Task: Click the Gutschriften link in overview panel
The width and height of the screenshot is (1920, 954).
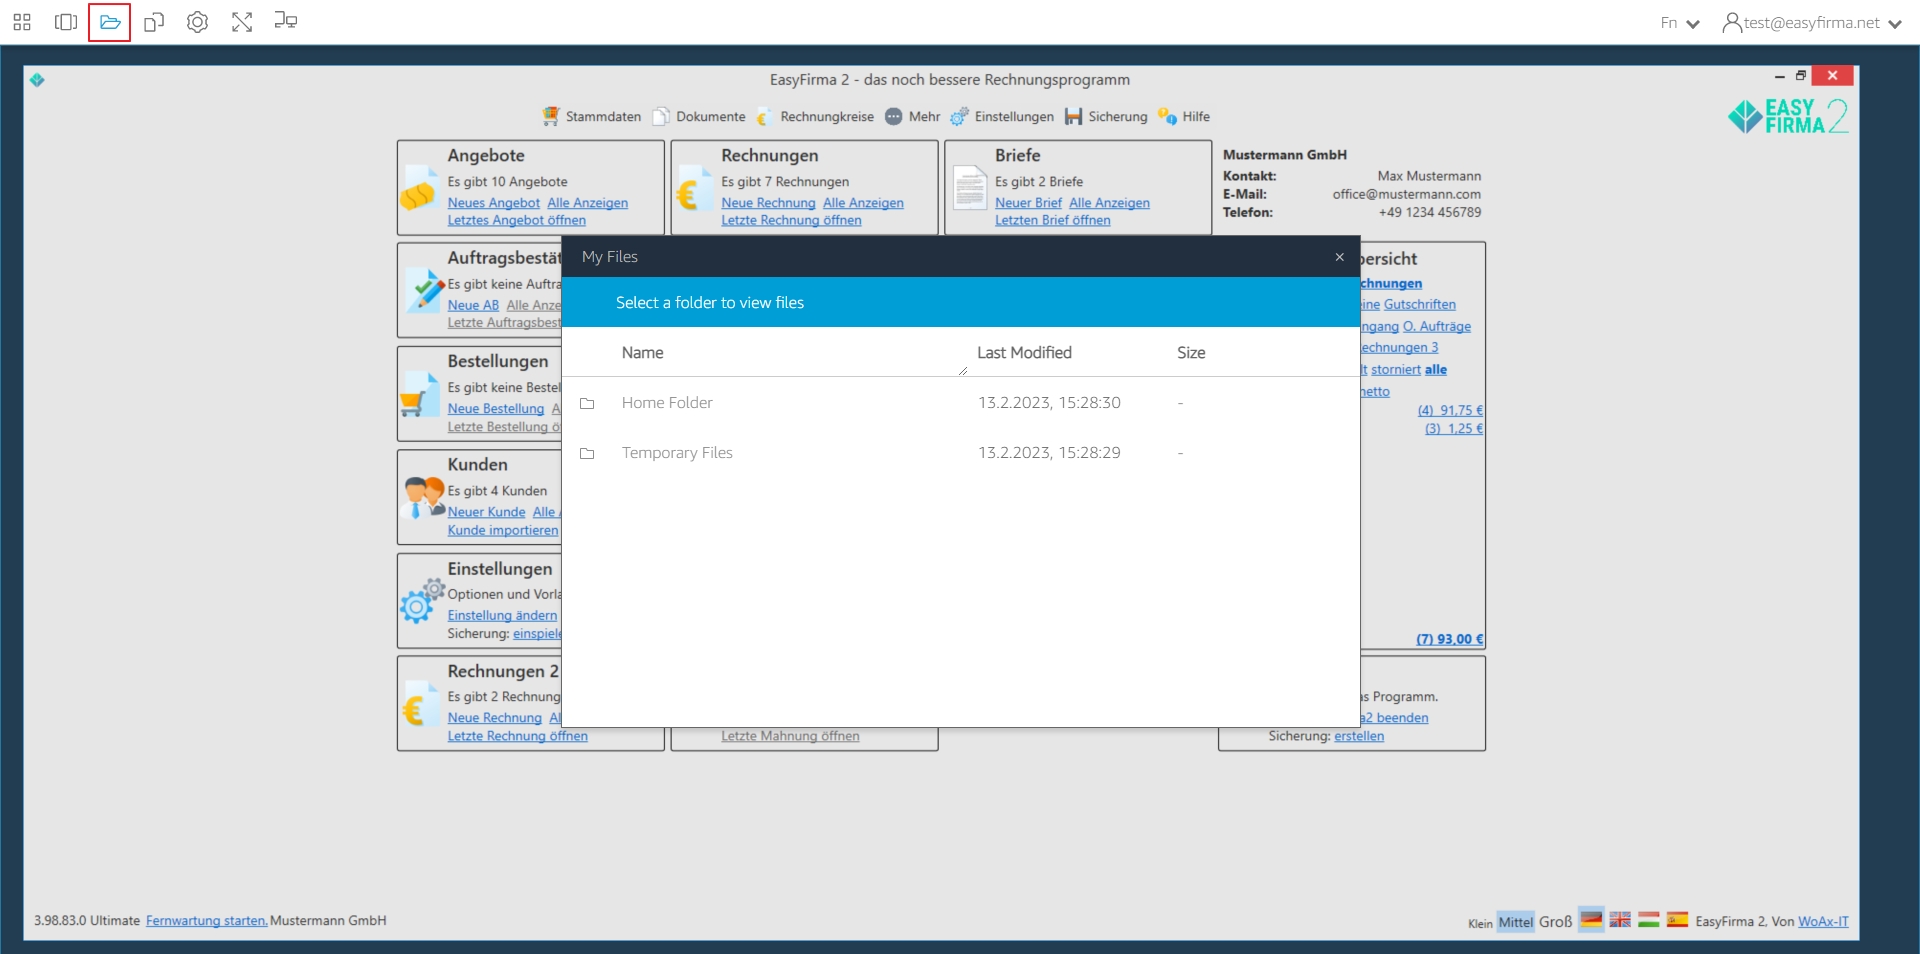Action: [1420, 305]
